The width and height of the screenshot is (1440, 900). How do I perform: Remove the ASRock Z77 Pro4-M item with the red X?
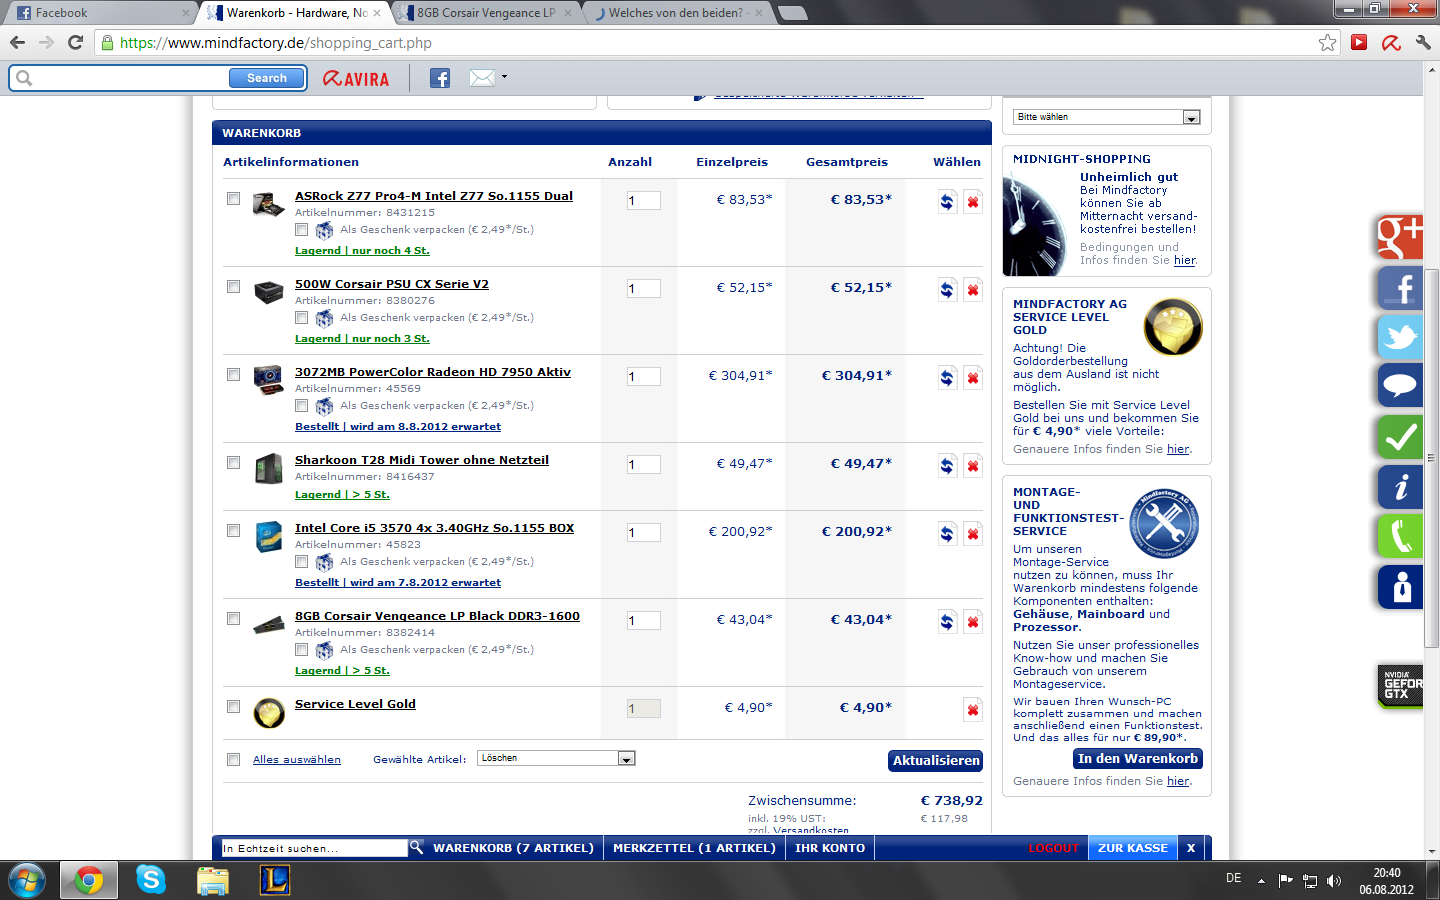(x=972, y=202)
